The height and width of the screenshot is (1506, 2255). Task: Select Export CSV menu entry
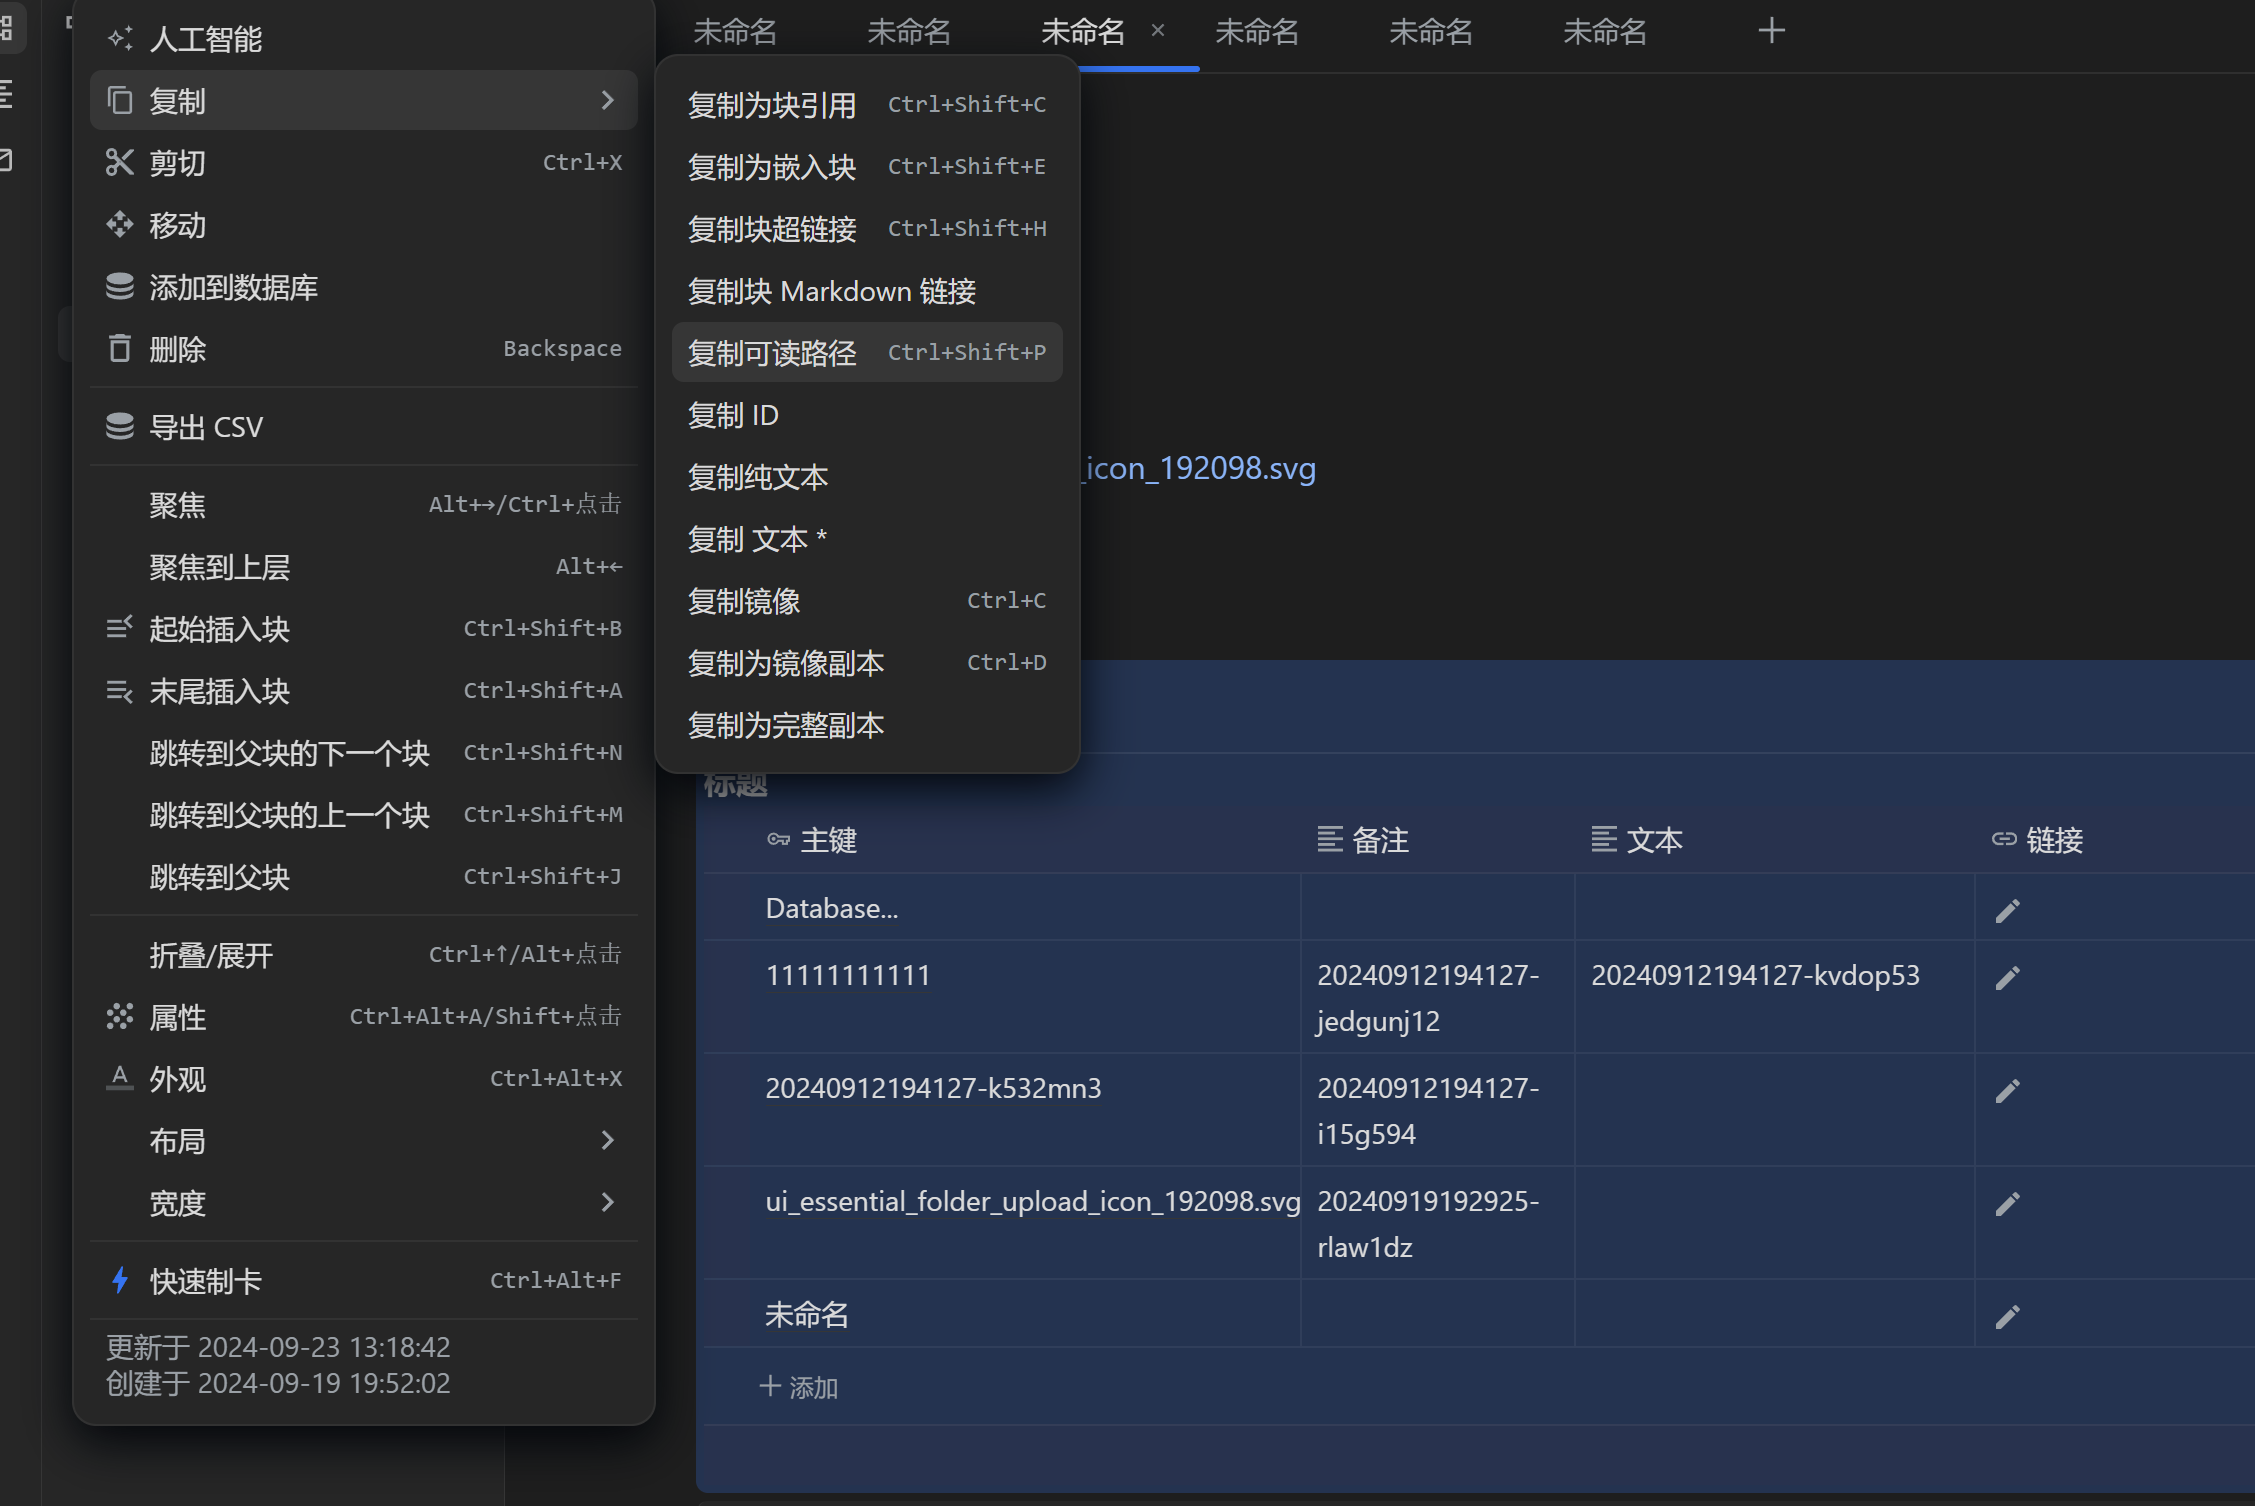click(206, 427)
